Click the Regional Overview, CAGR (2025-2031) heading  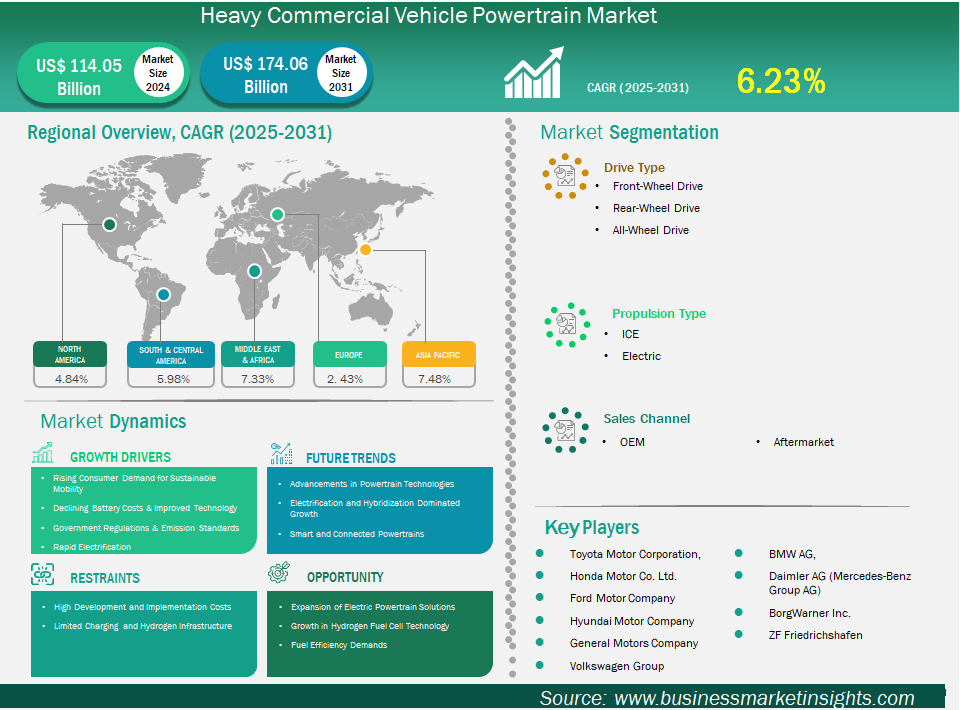(x=179, y=132)
